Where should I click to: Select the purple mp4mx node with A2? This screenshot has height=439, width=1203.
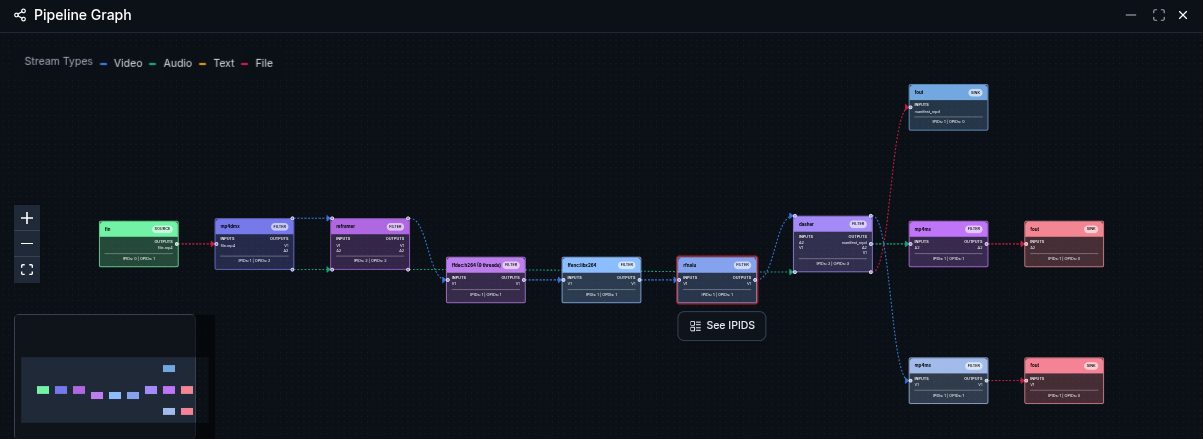(948, 244)
